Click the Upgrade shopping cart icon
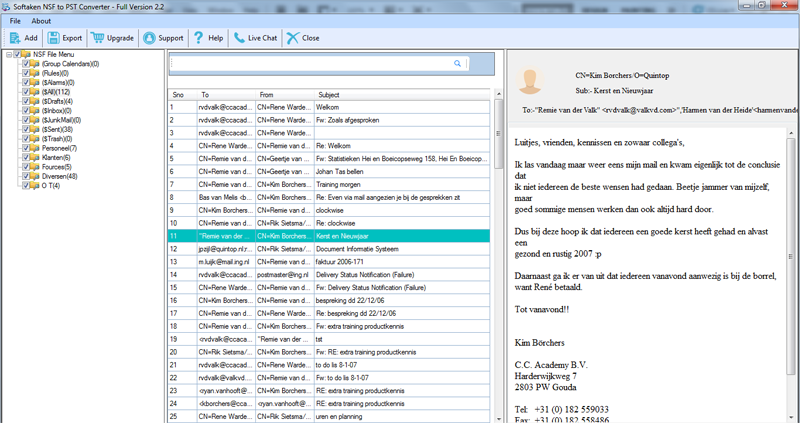This screenshot has height=423, width=800. click(97, 38)
